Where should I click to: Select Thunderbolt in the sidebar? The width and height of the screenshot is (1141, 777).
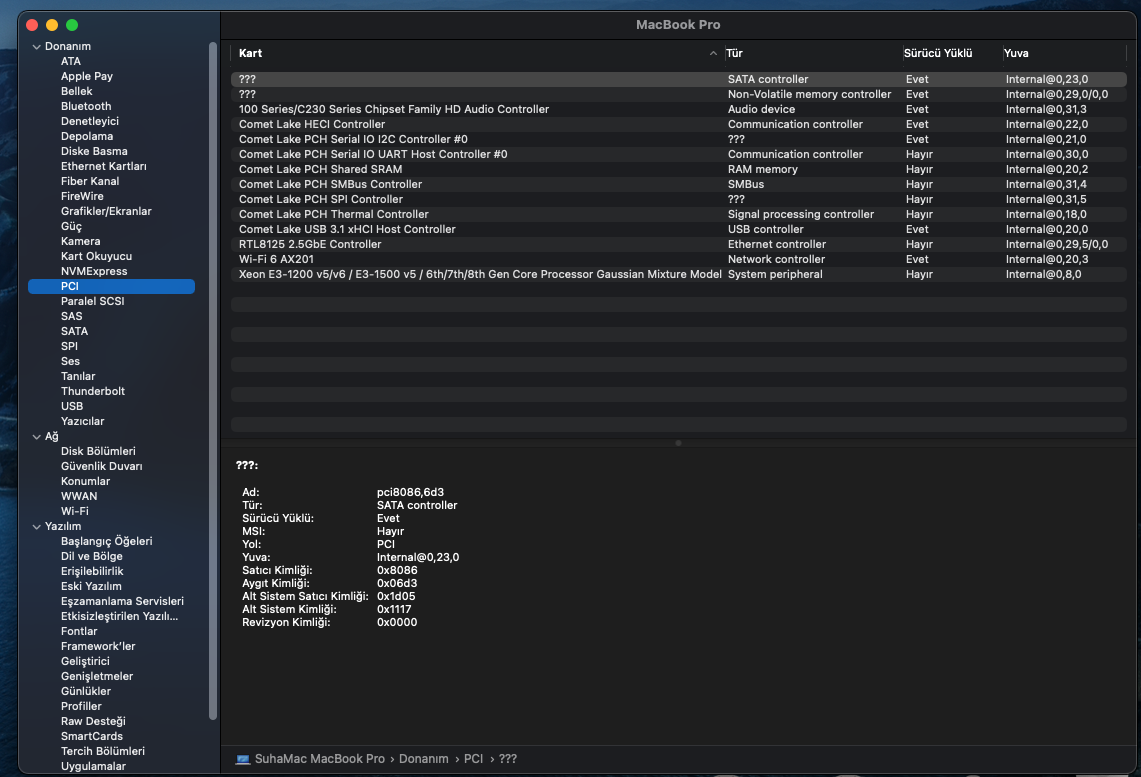[92, 391]
